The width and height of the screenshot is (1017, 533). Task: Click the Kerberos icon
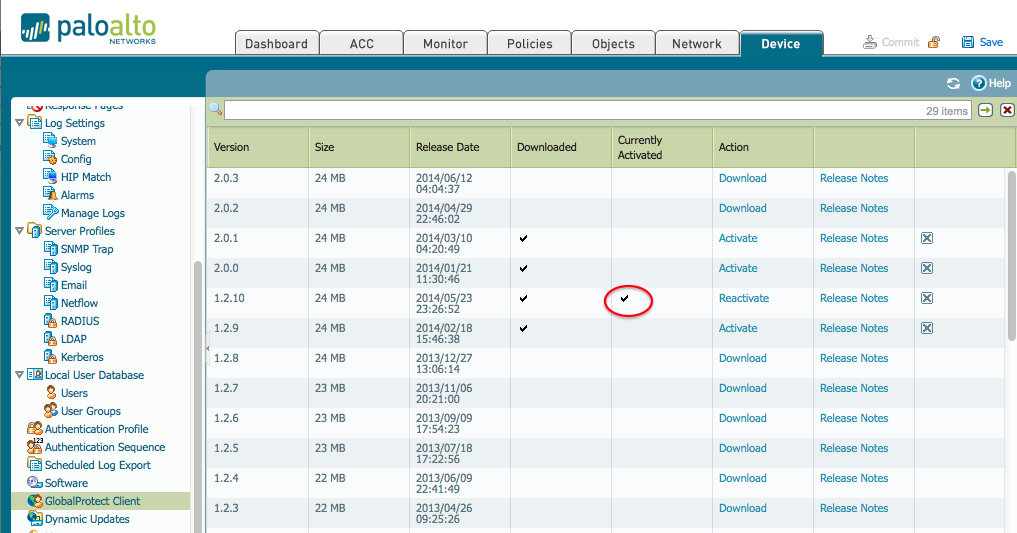[x=51, y=356]
